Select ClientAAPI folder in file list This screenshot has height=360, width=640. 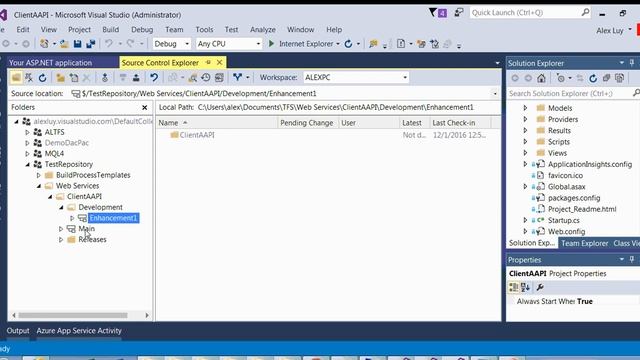click(x=197, y=135)
